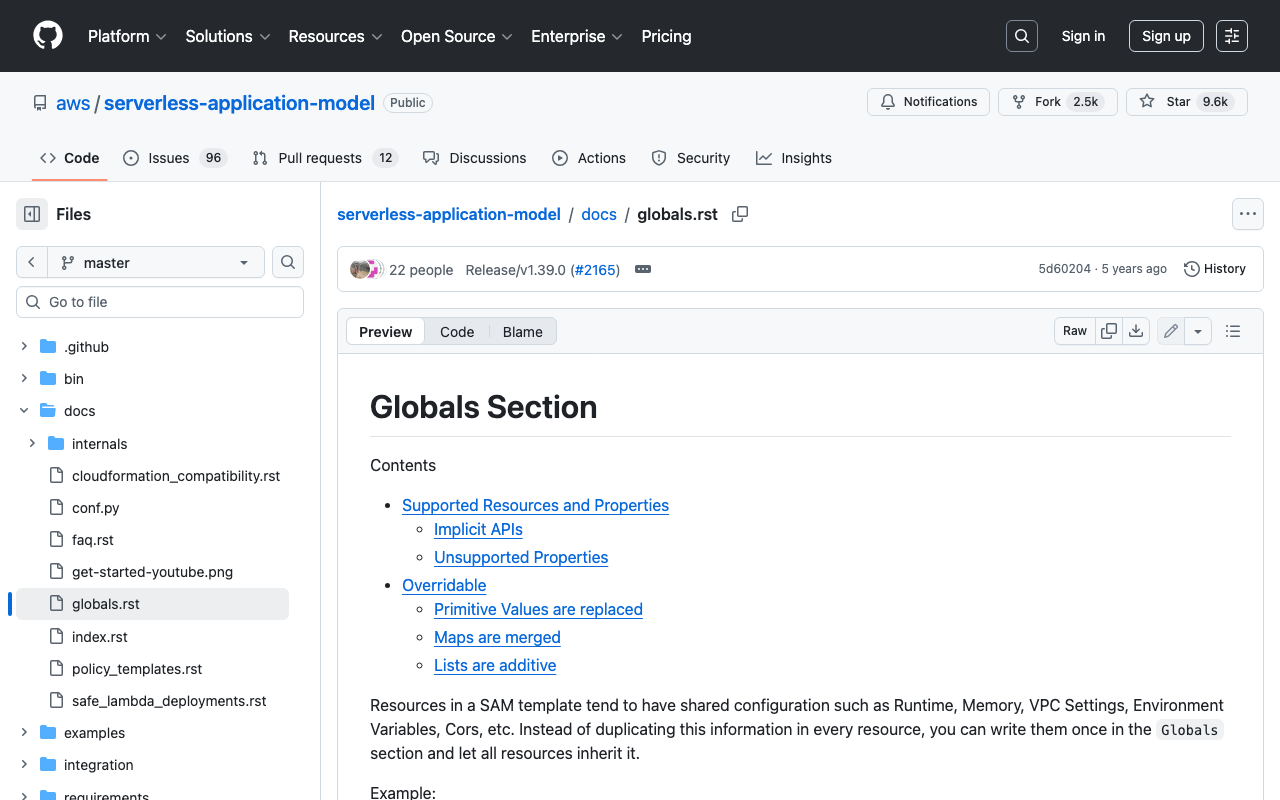The width and height of the screenshot is (1280, 800).
Task: Open the Pull requests tab
Action: 319,158
